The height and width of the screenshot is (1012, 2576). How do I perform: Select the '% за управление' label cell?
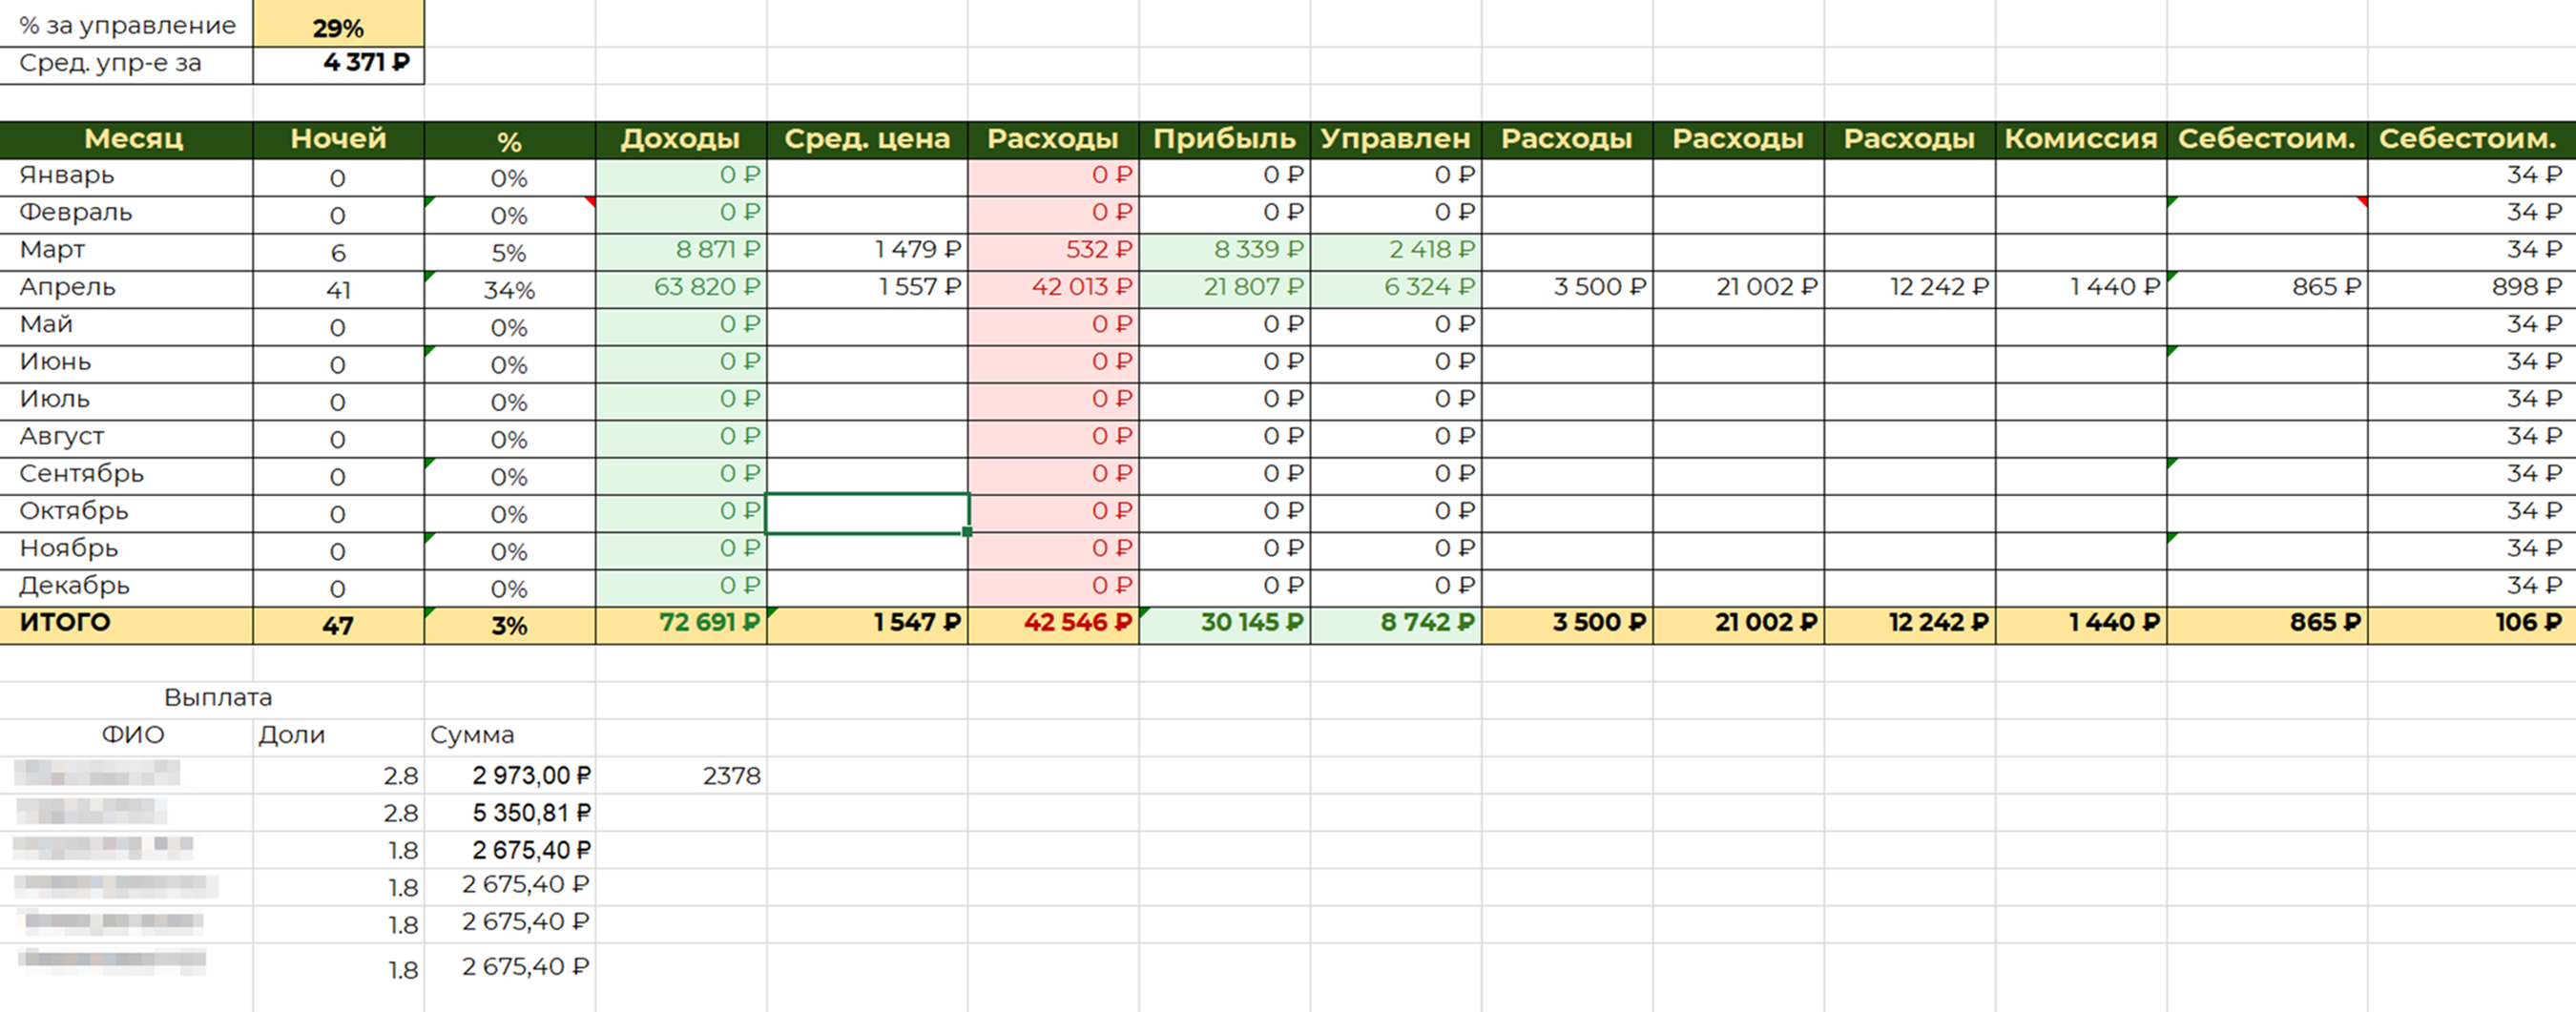[x=126, y=24]
